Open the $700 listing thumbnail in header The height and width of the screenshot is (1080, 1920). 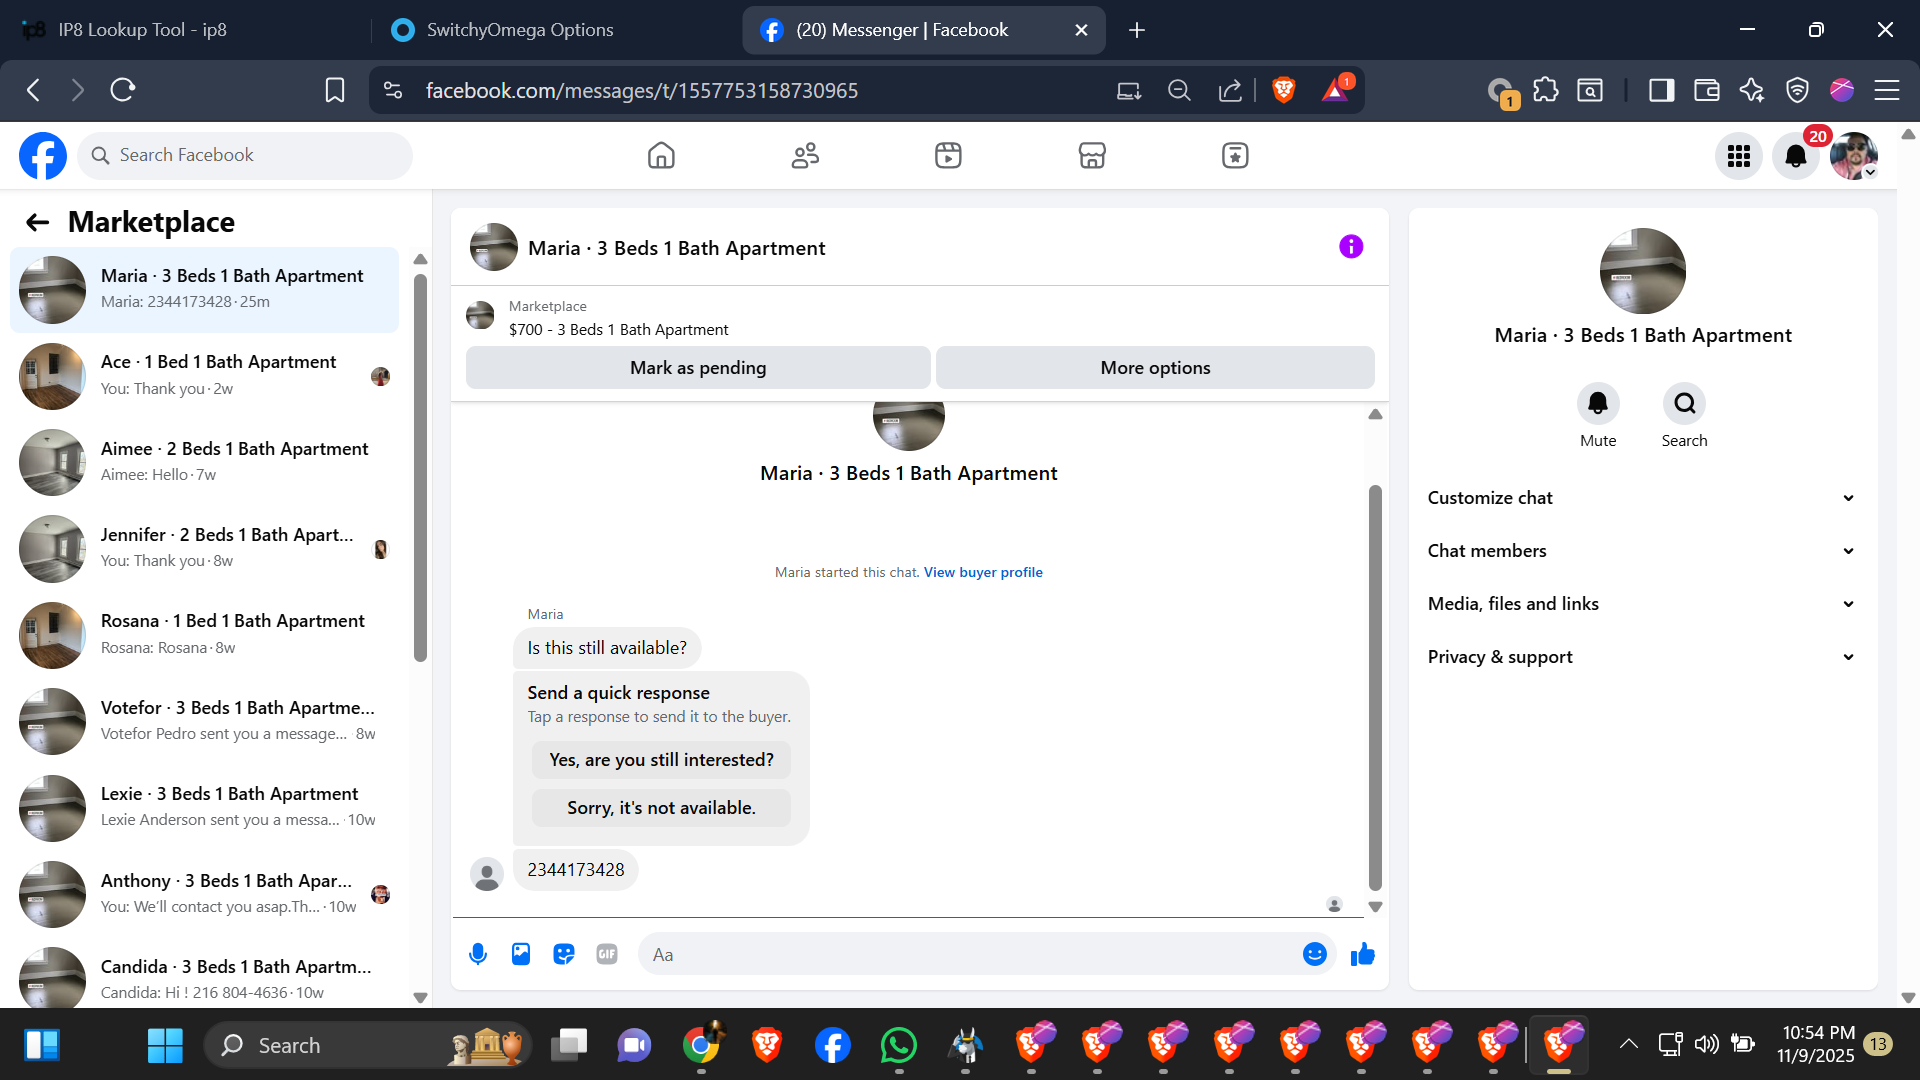coord(480,316)
